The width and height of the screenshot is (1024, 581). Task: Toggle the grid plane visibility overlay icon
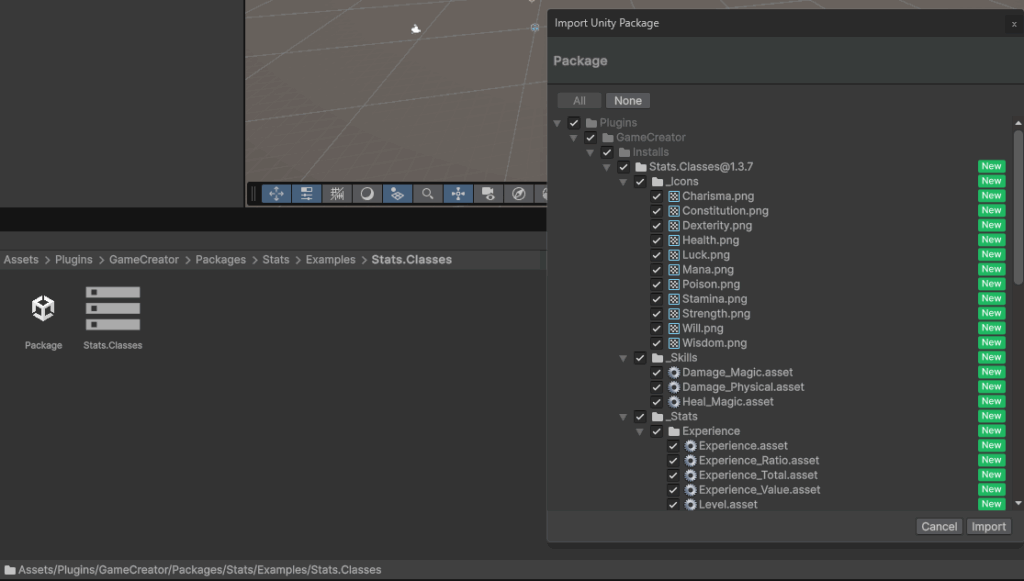point(397,194)
